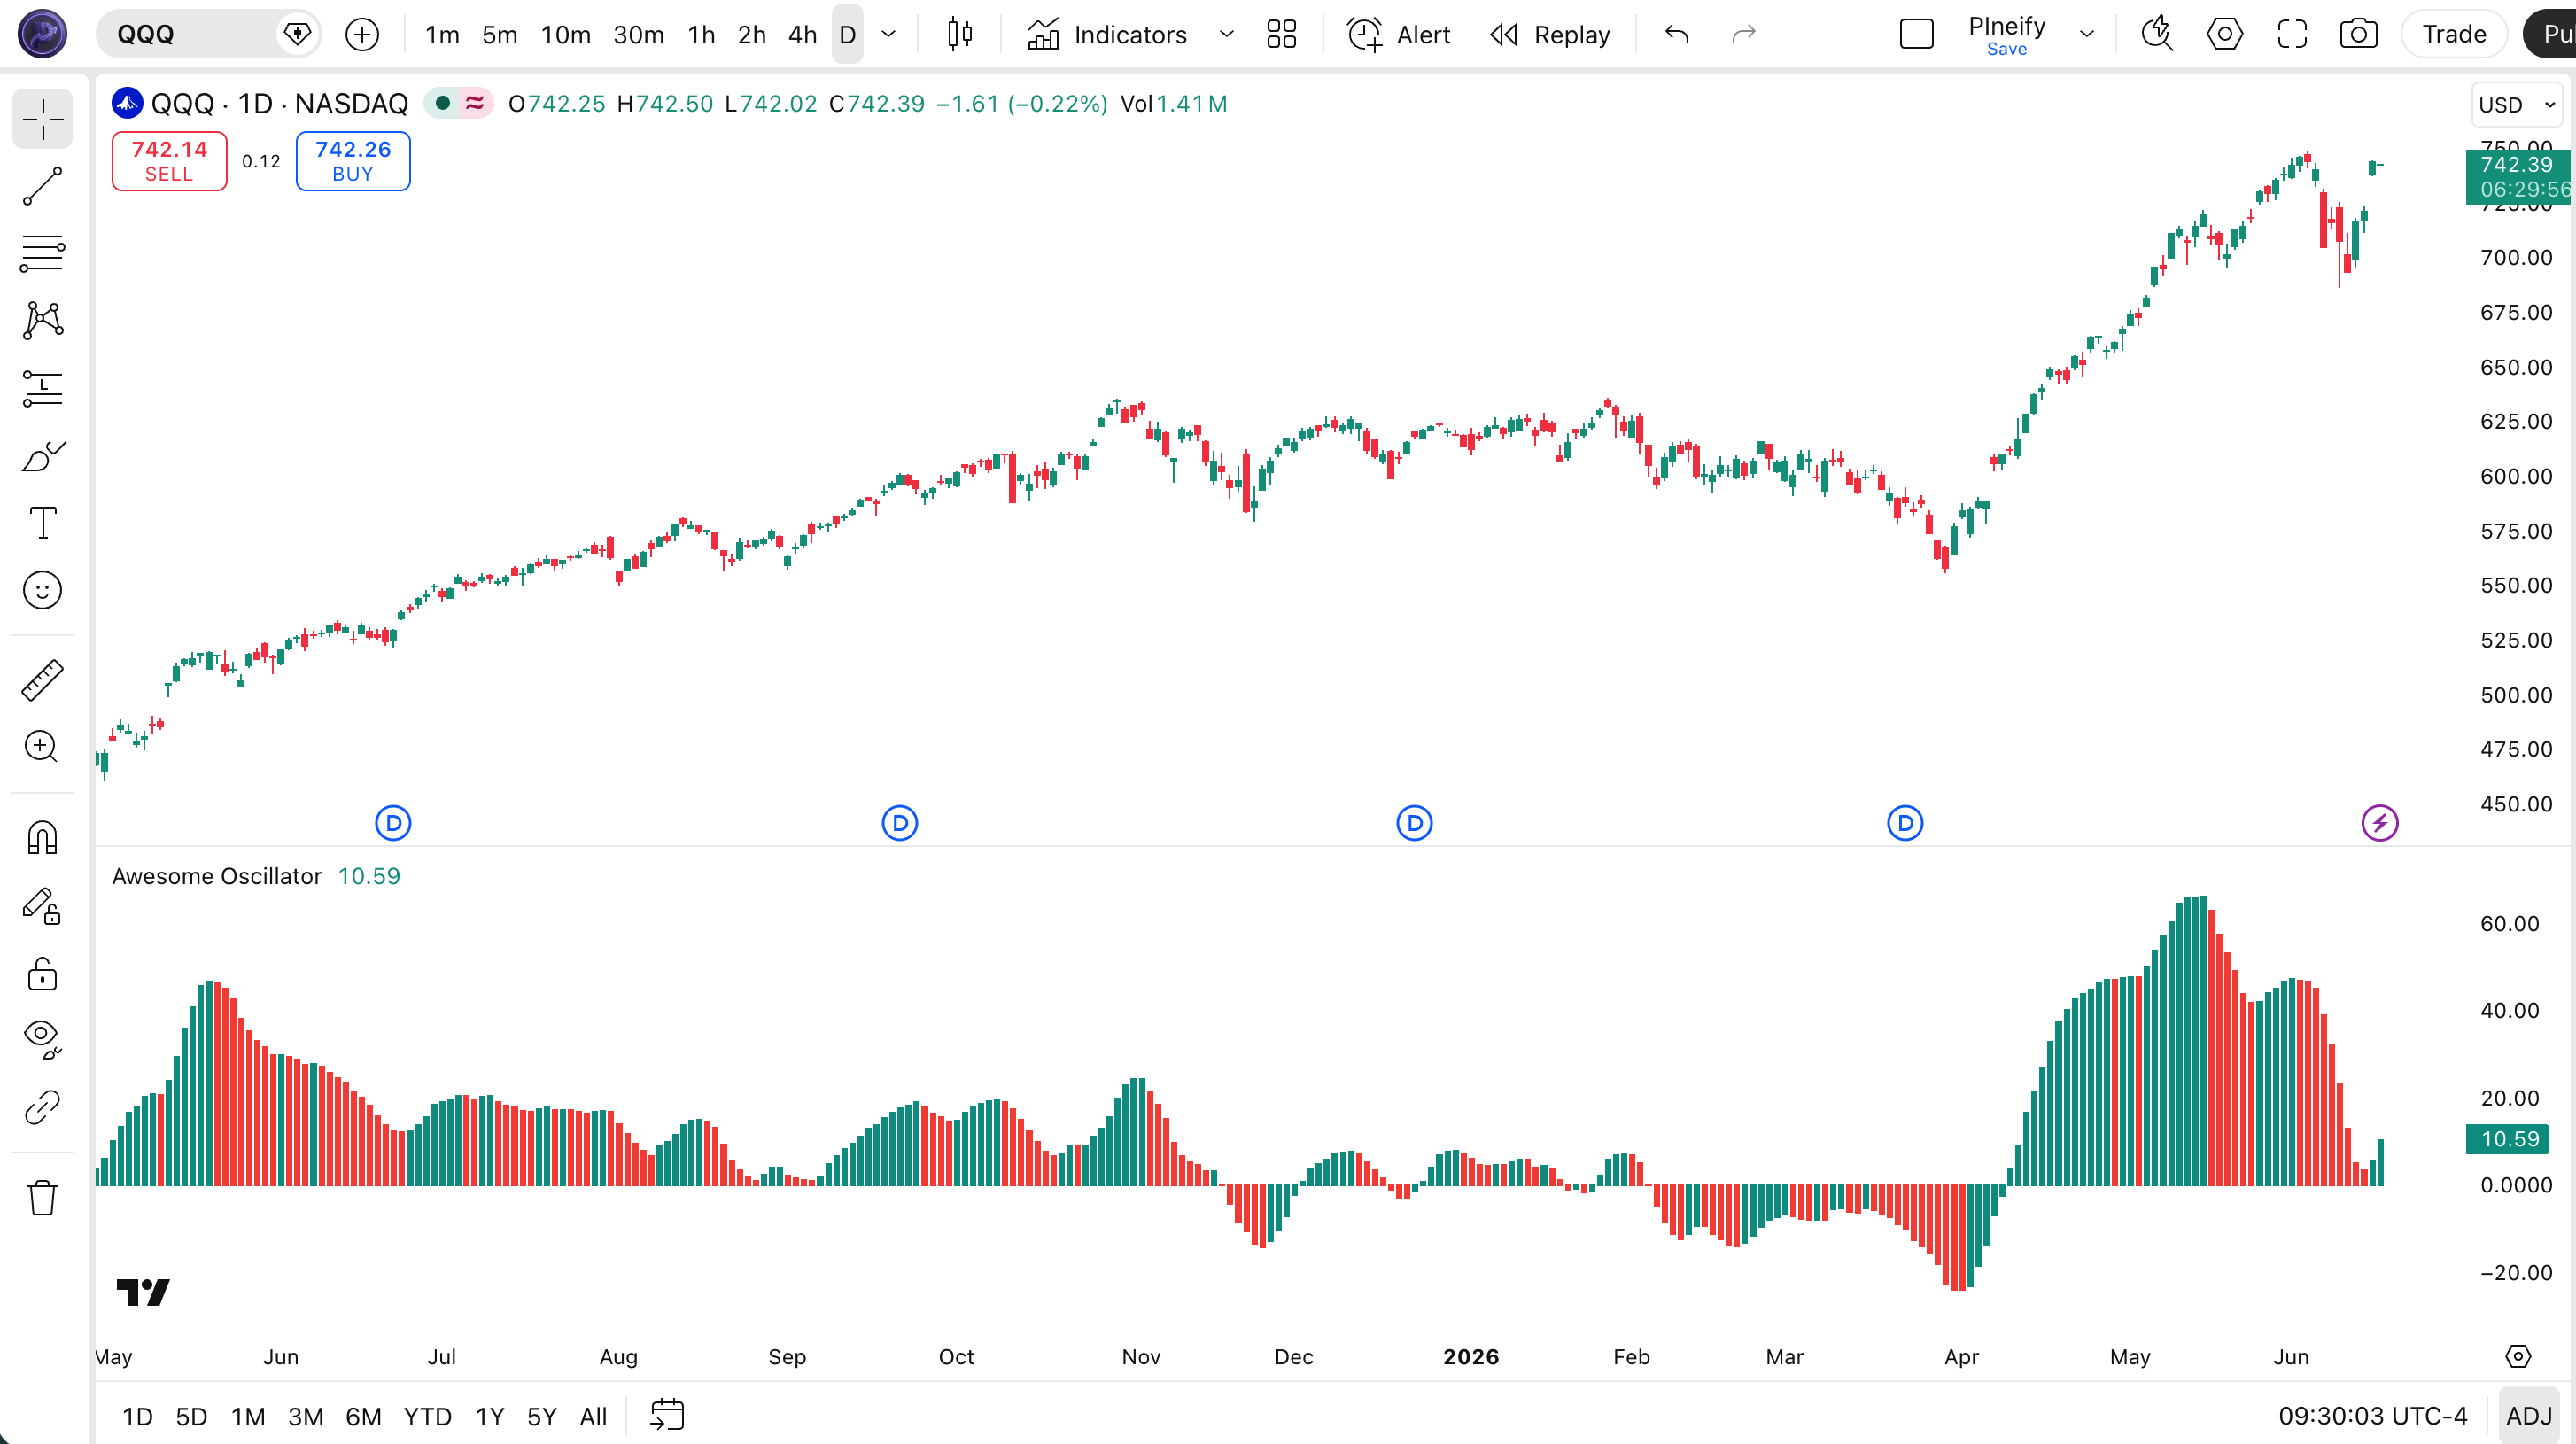2576x1444 pixels.
Task: Open the USD currency dropdown
Action: 2517,105
